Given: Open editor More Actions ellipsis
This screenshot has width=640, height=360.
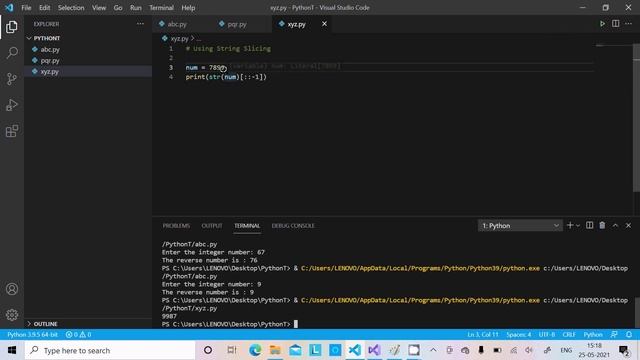Looking at the screenshot, I should tap(629, 24).
